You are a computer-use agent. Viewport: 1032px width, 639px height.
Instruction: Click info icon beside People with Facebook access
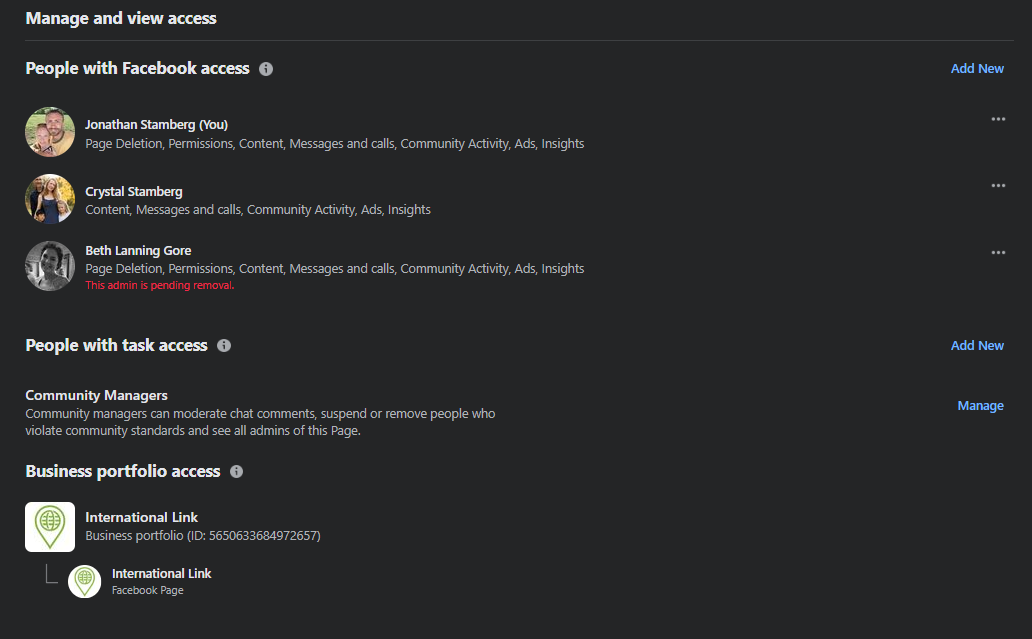click(x=266, y=69)
